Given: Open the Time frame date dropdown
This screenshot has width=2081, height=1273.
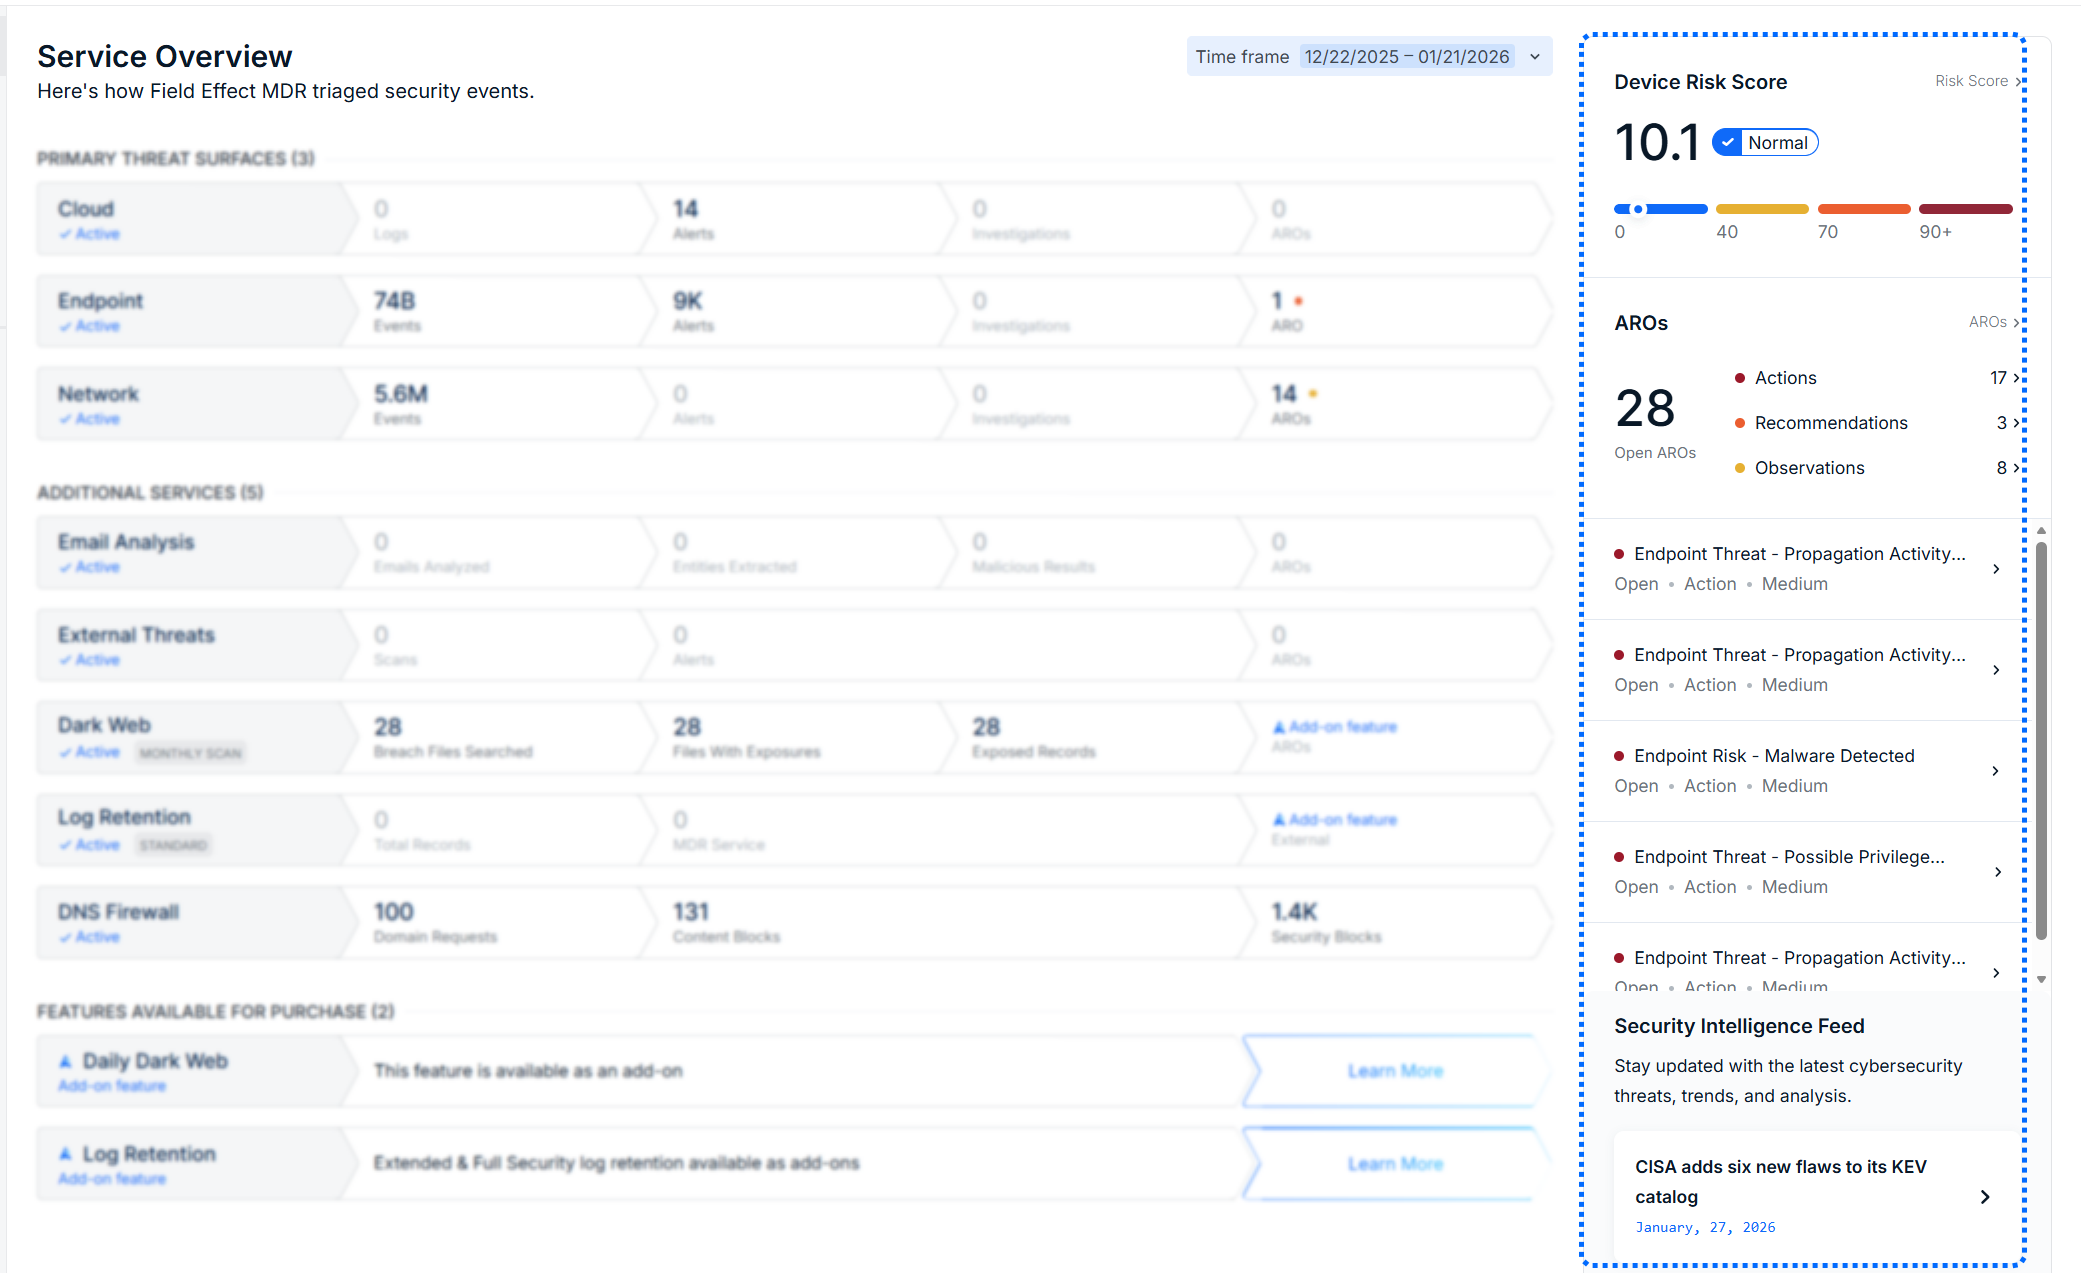Looking at the screenshot, I should click(x=1534, y=57).
